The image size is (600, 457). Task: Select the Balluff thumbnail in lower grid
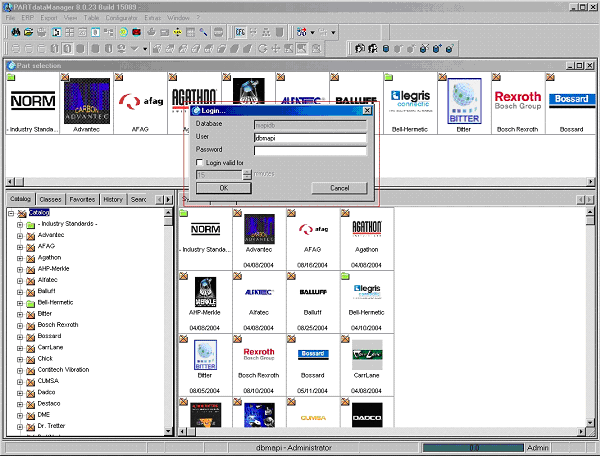(313, 302)
